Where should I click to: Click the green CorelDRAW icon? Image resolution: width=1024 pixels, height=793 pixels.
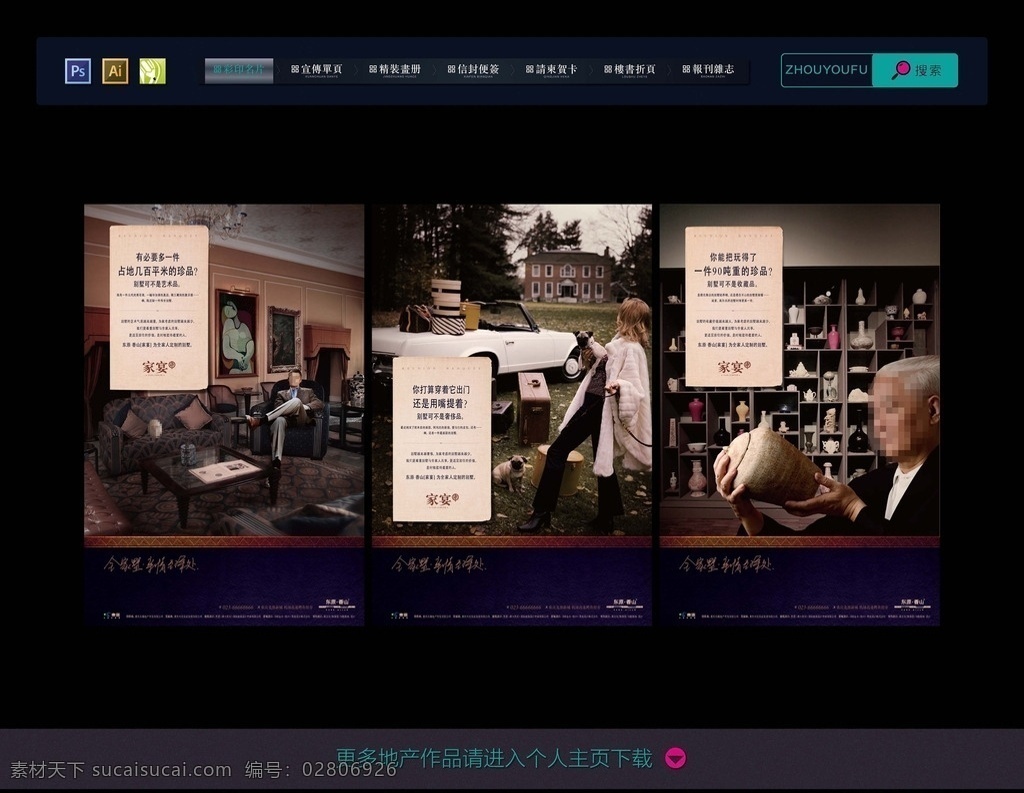[x=152, y=71]
